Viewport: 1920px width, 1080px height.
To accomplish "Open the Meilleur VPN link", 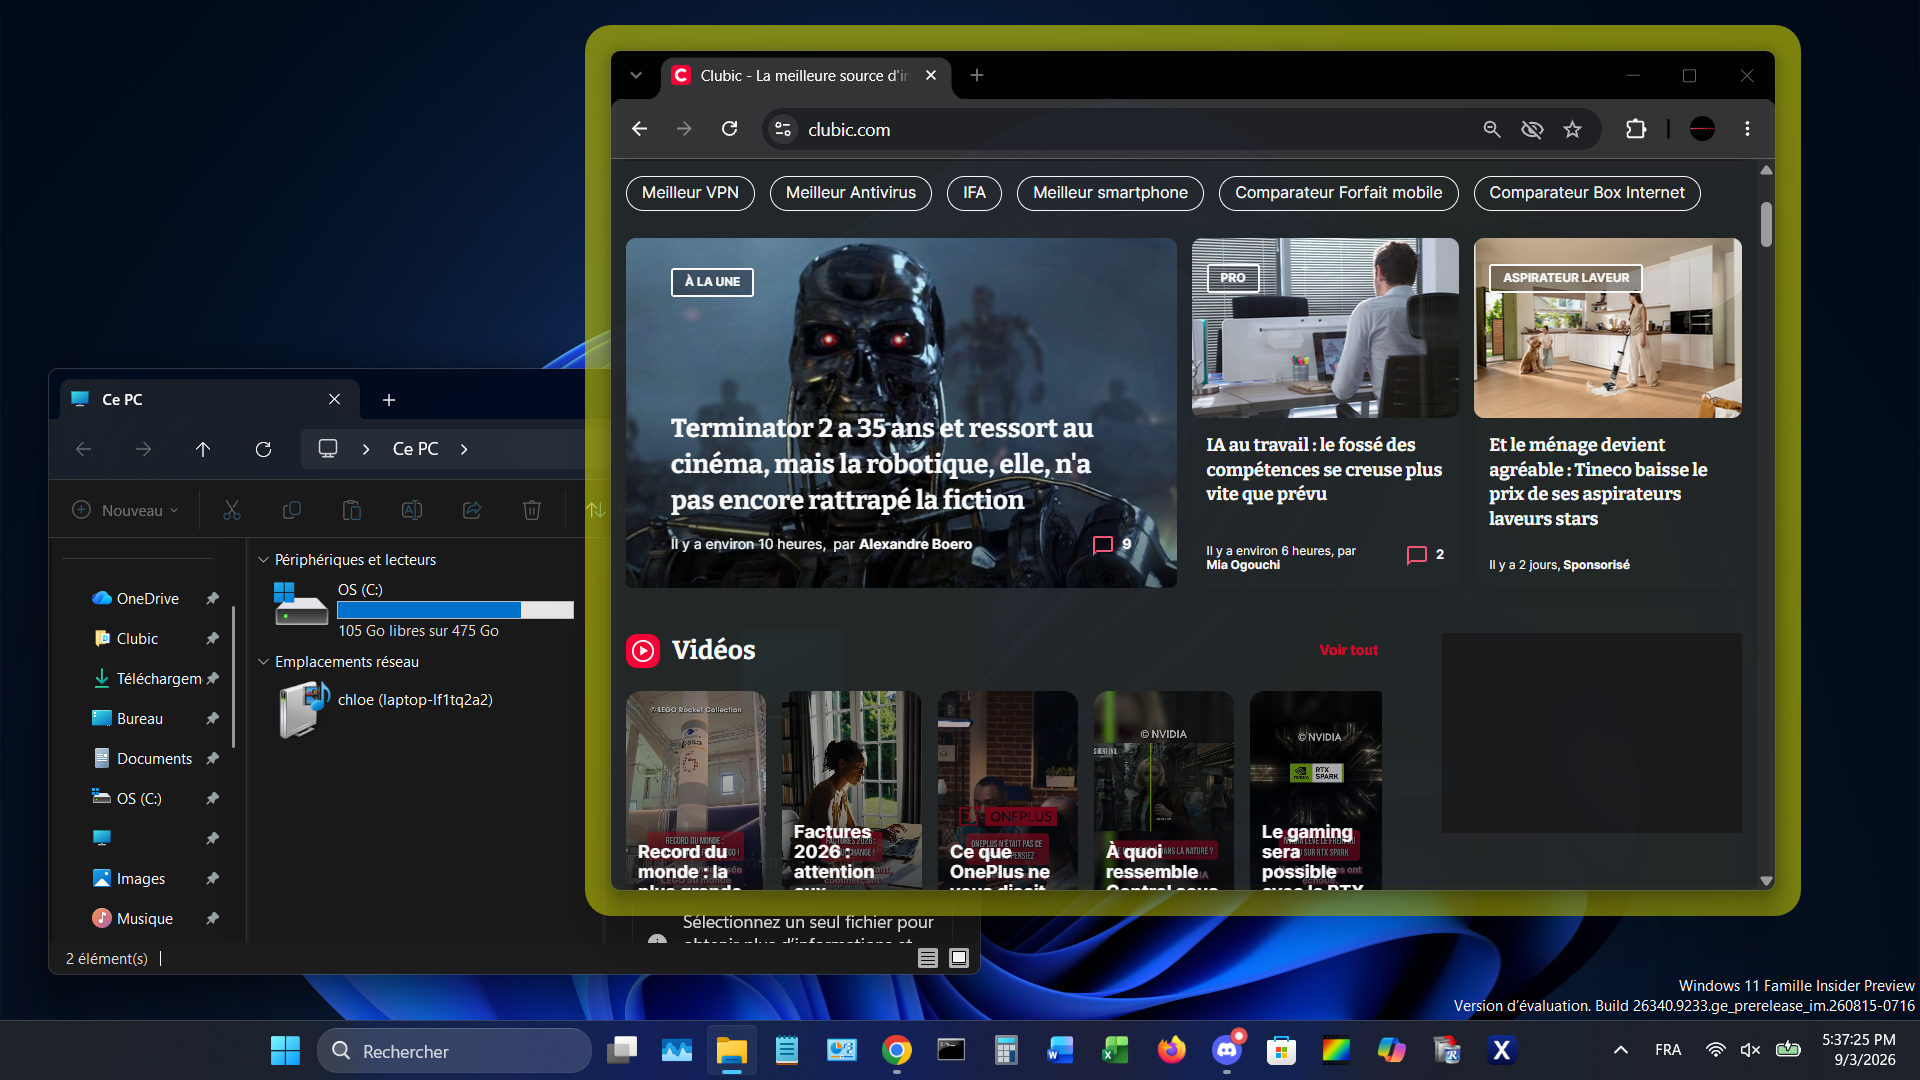I will [690, 193].
